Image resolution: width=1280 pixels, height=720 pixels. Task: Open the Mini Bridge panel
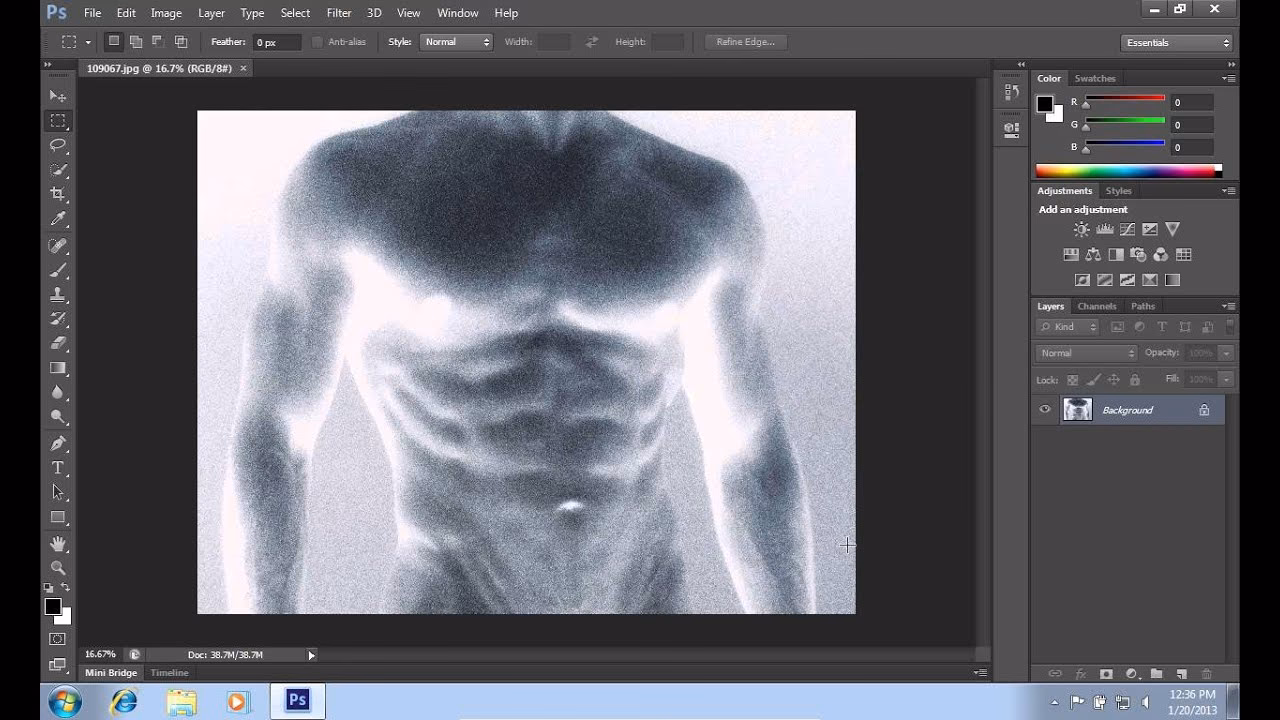coord(110,672)
